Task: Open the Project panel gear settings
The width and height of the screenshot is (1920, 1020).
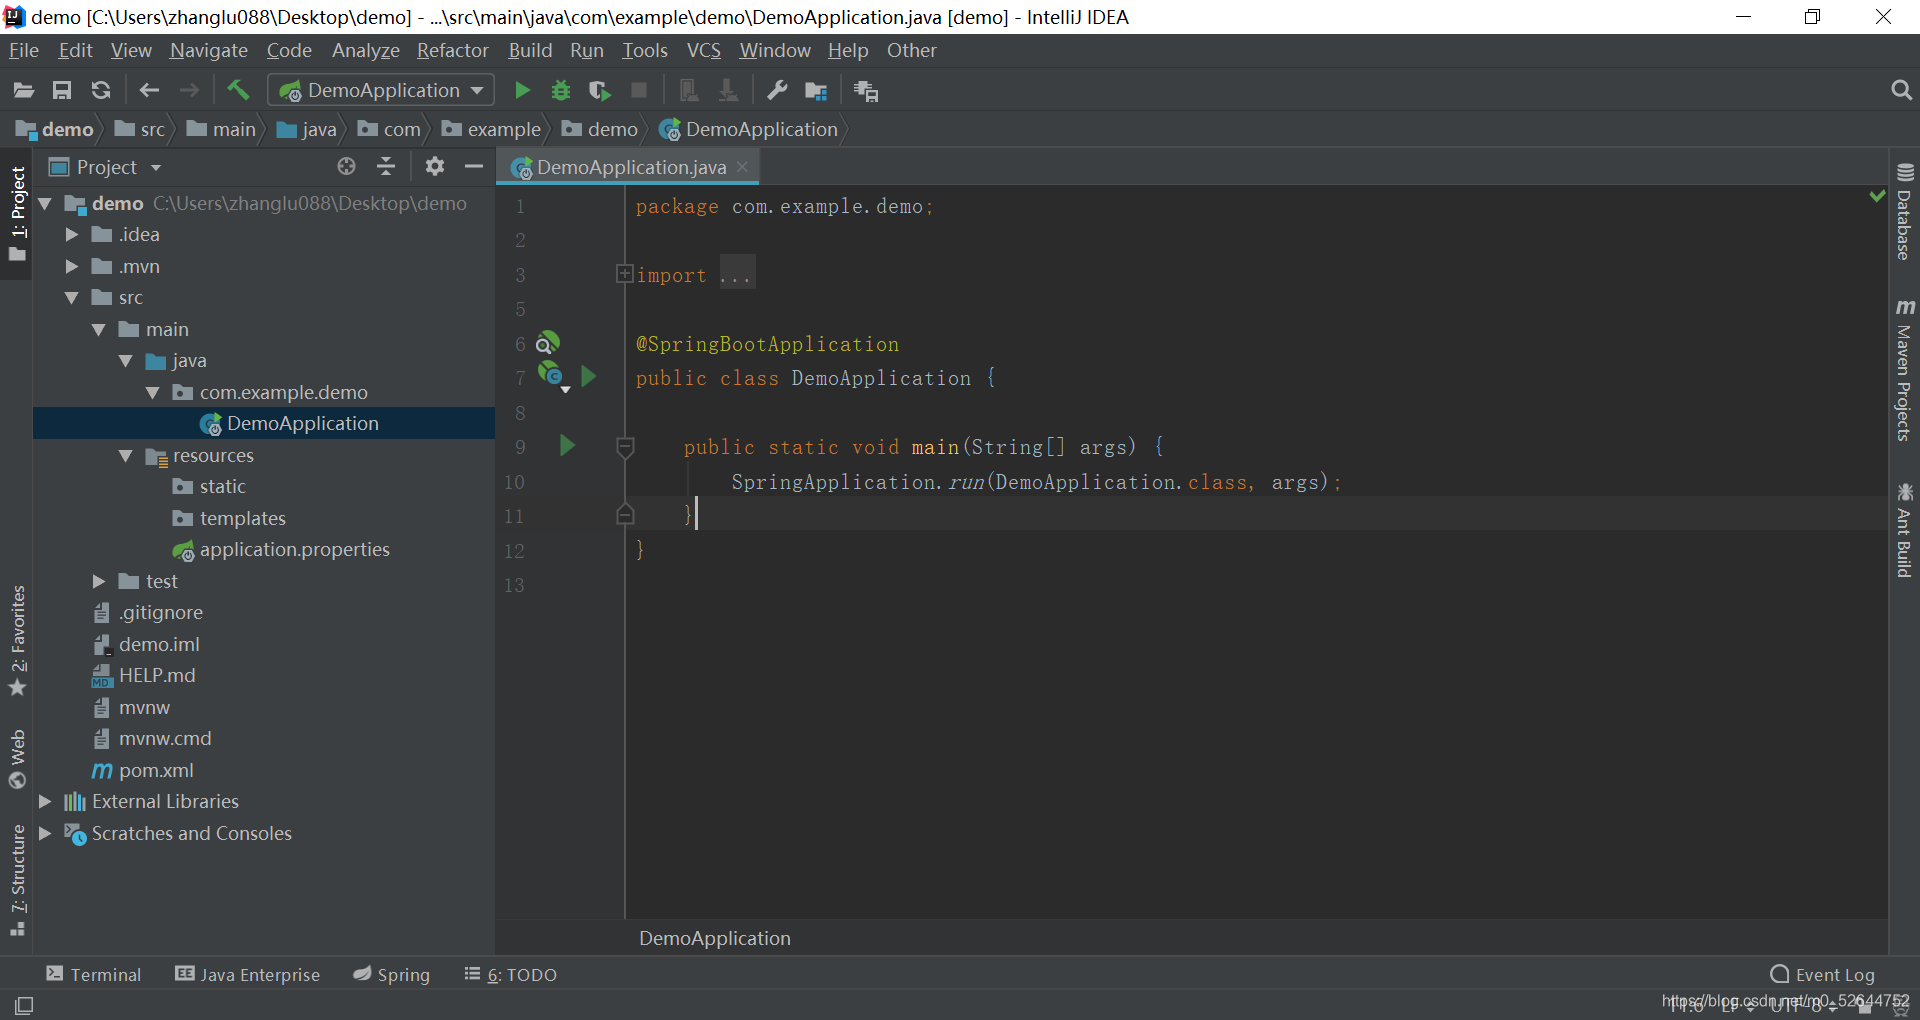Action: click(434, 166)
